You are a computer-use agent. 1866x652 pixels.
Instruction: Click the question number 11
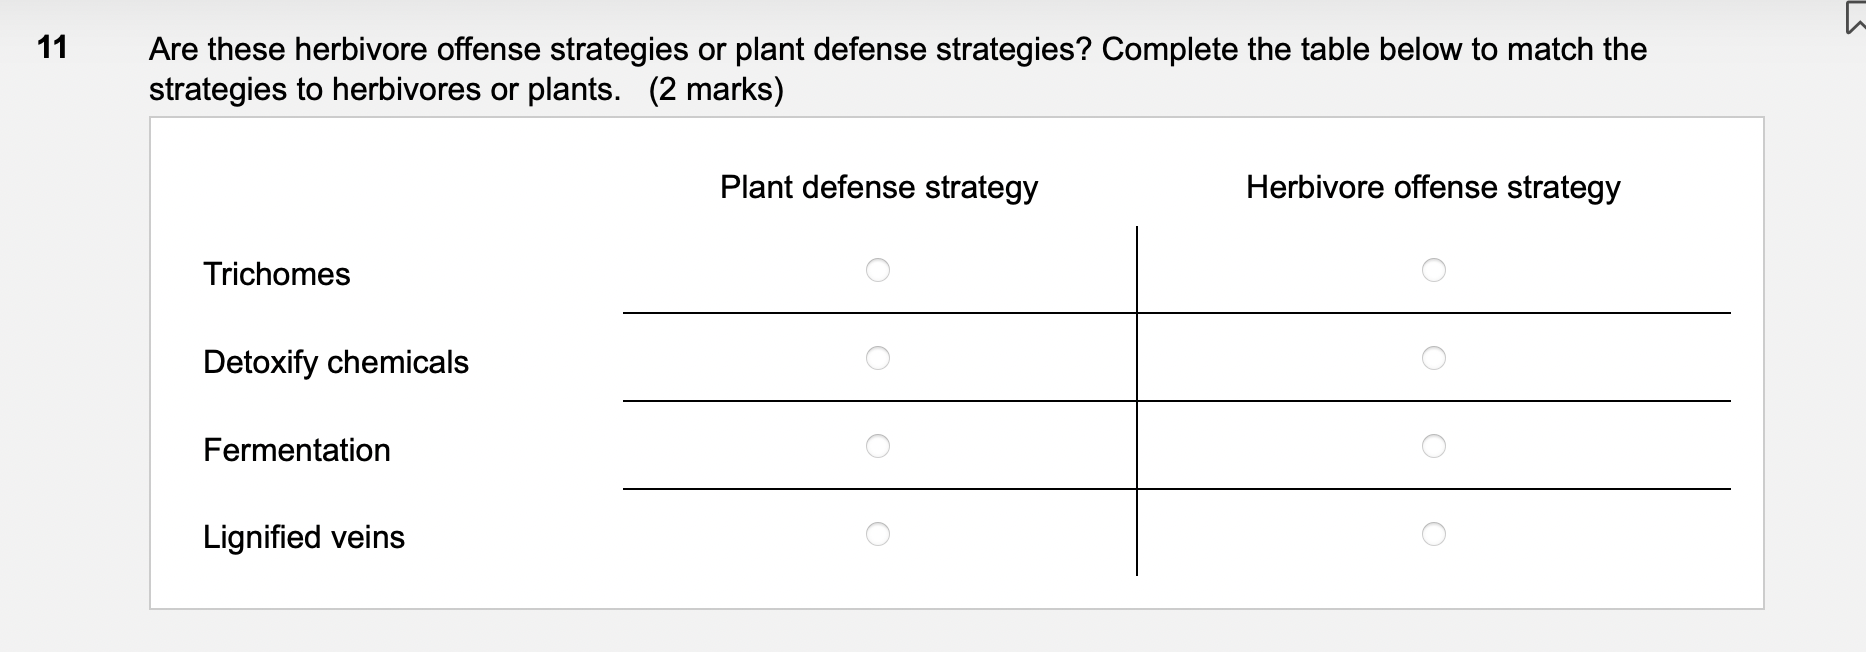click(52, 47)
